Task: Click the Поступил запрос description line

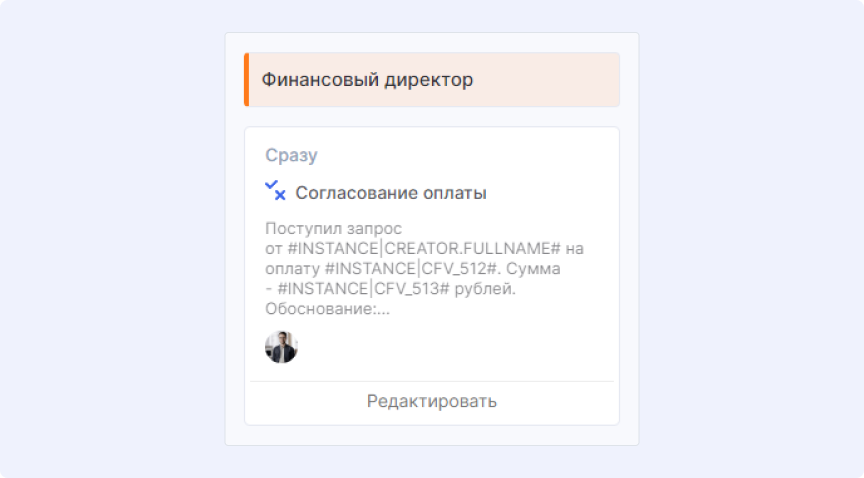Action: 320,228
